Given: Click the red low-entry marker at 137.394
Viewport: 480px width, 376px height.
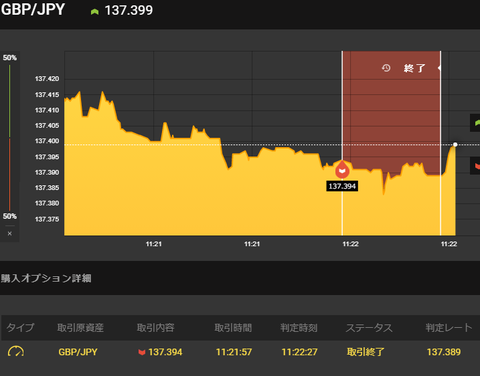Looking at the screenshot, I should point(342,170).
